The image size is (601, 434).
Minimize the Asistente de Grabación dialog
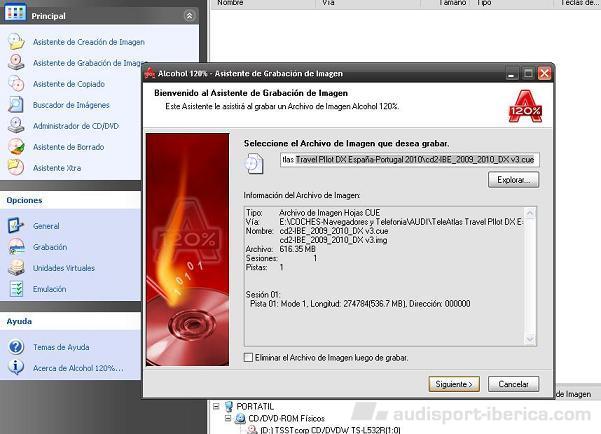tap(511, 73)
